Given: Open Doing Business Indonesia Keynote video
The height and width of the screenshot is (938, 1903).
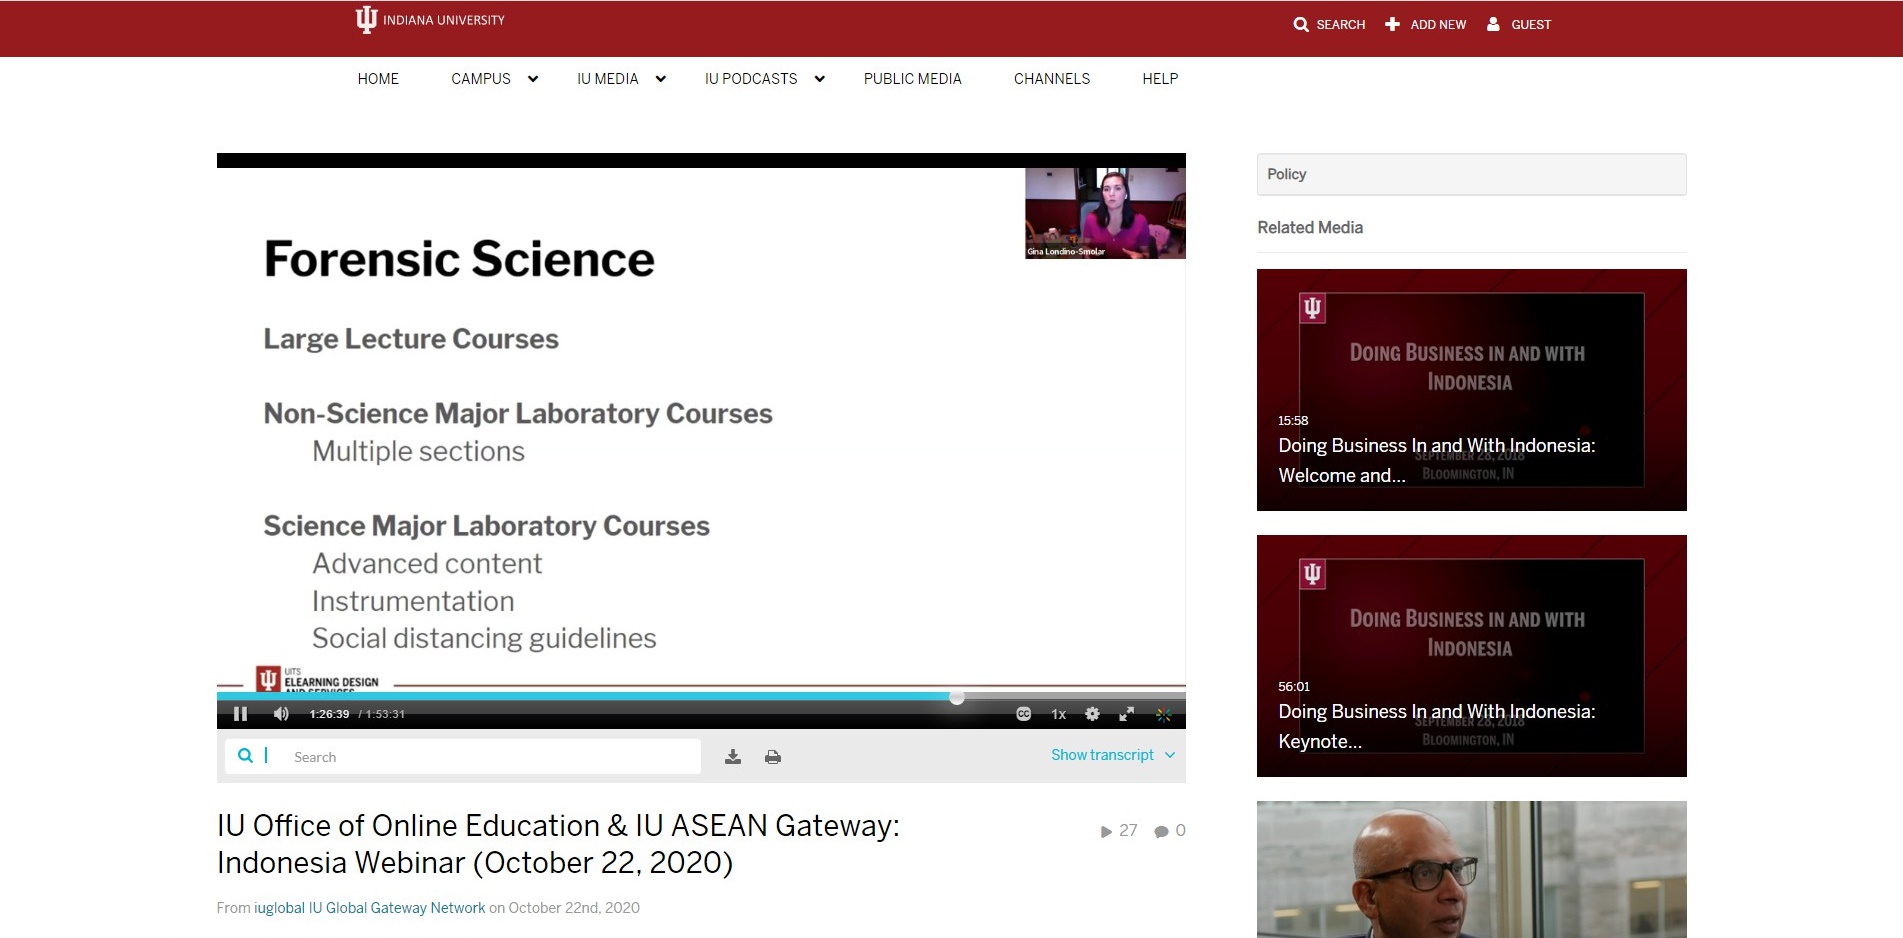Looking at the screenshot, I should pyautogui.click(x=1471, y=656).
